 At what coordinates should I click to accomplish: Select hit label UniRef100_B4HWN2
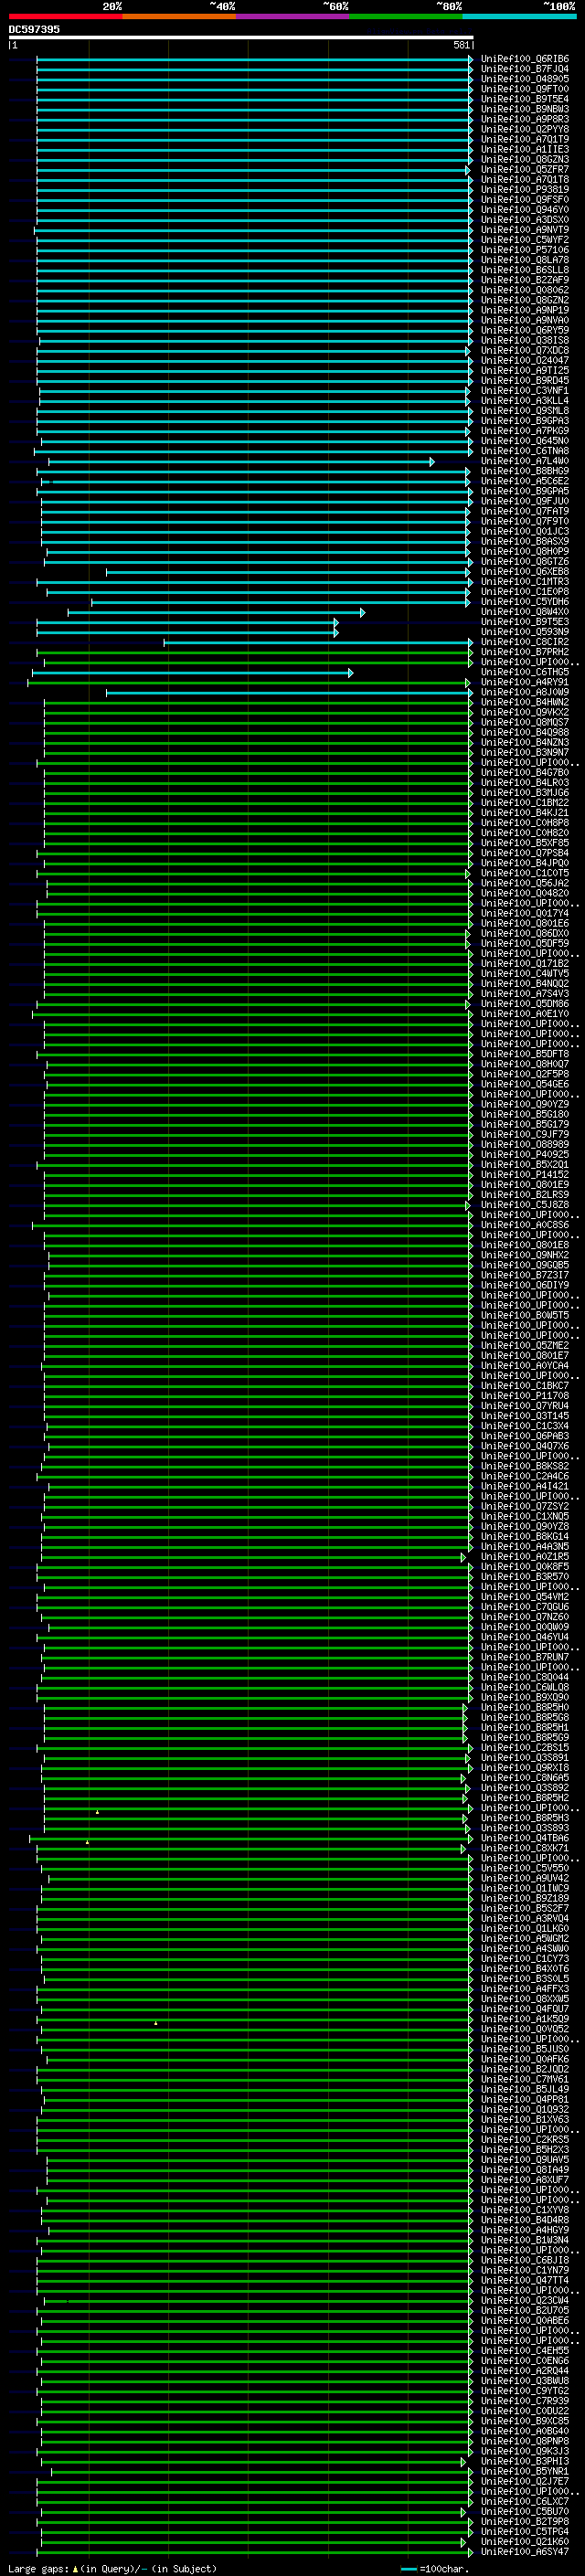point(525,703)
